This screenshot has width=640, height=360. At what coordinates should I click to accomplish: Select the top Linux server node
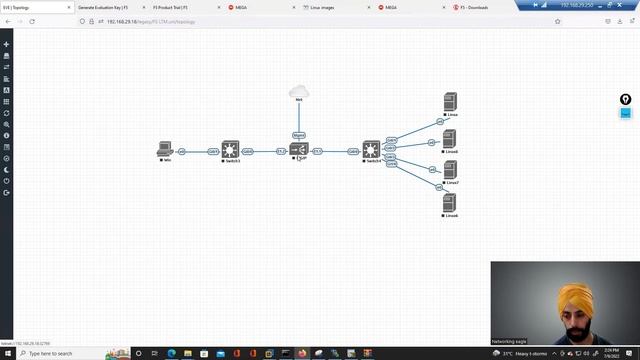click(450, 102)
